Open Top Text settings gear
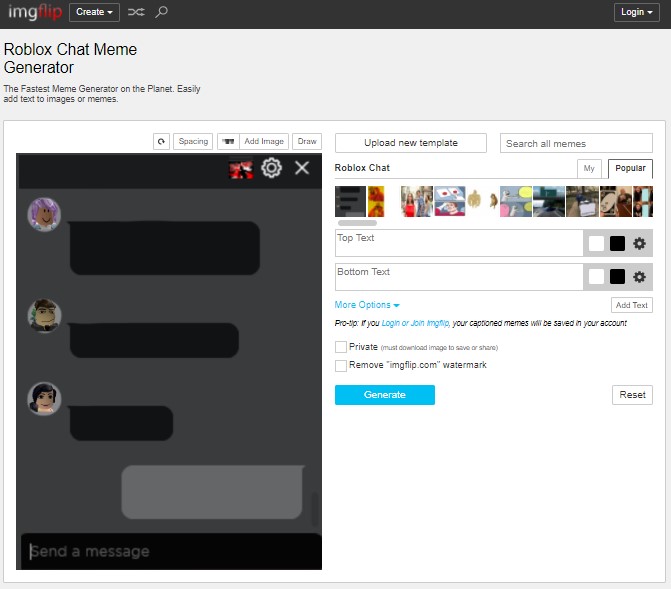The image size is (671, 589). pyautogui.click(x=639, y=244)
